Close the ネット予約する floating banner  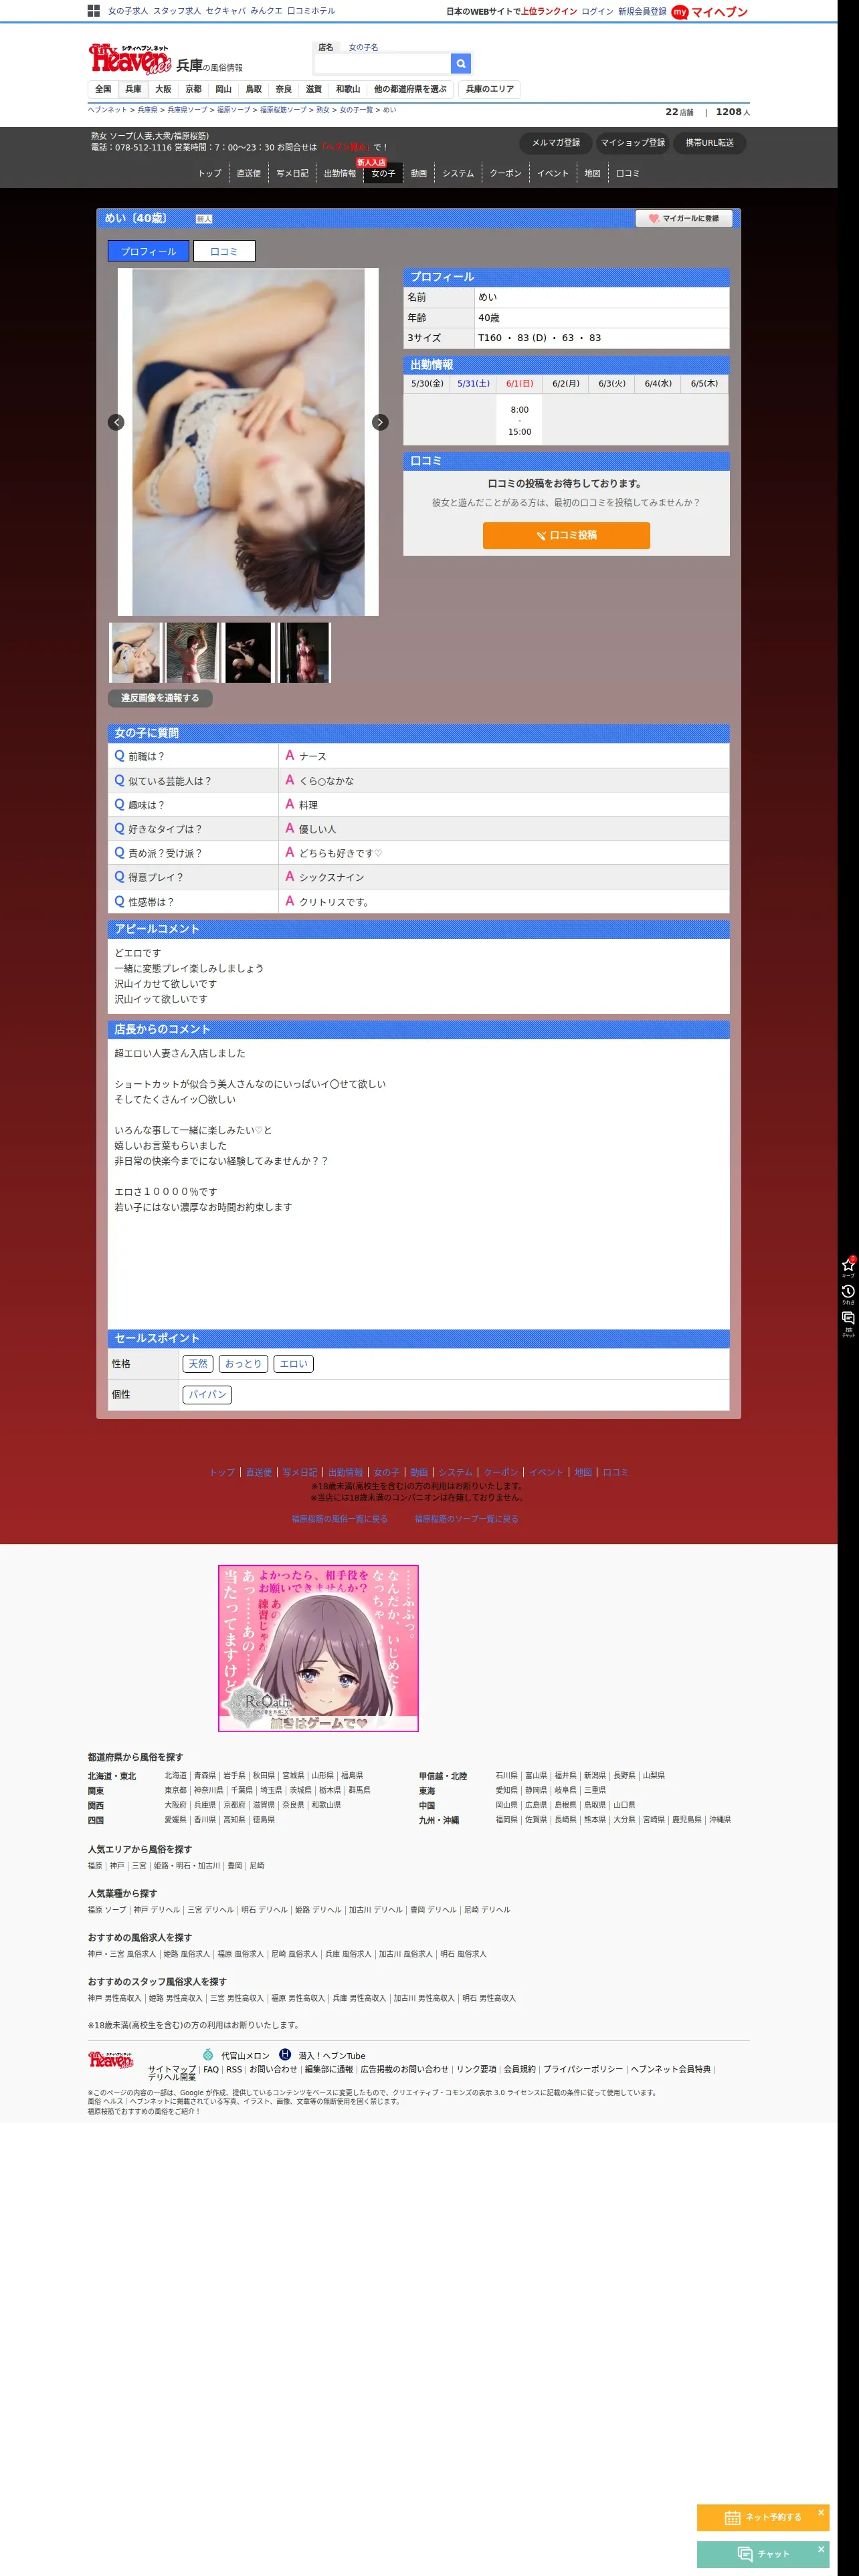[x=821, y=2512]
